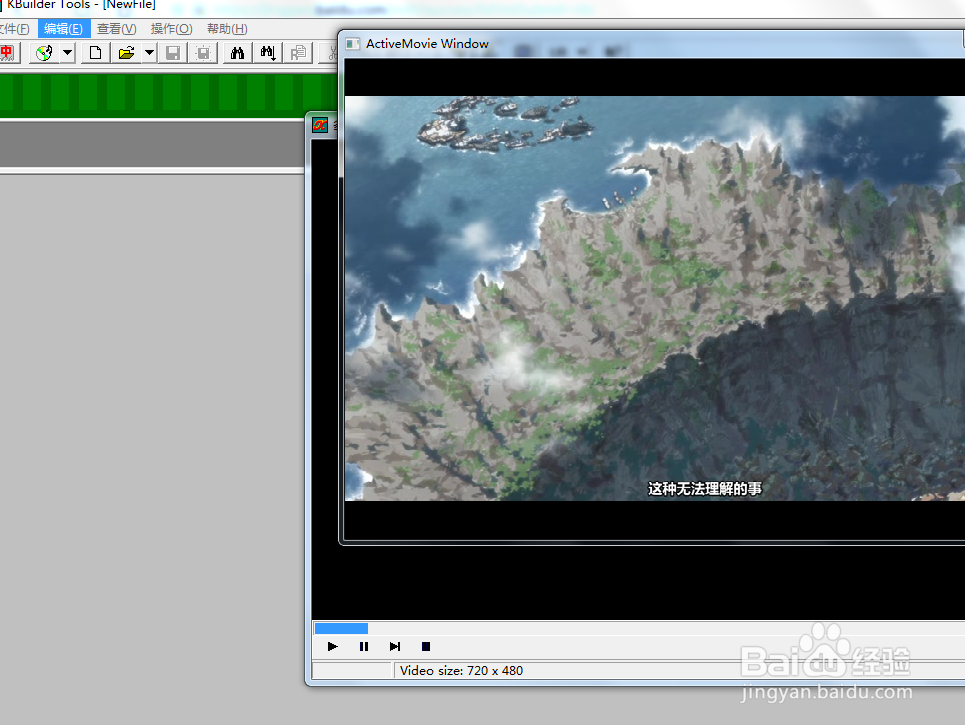Image resolution: width=965 pixels, height=725 pixels.
Task: Click the green lyrics timeline strip
Action: coord(169,95)
